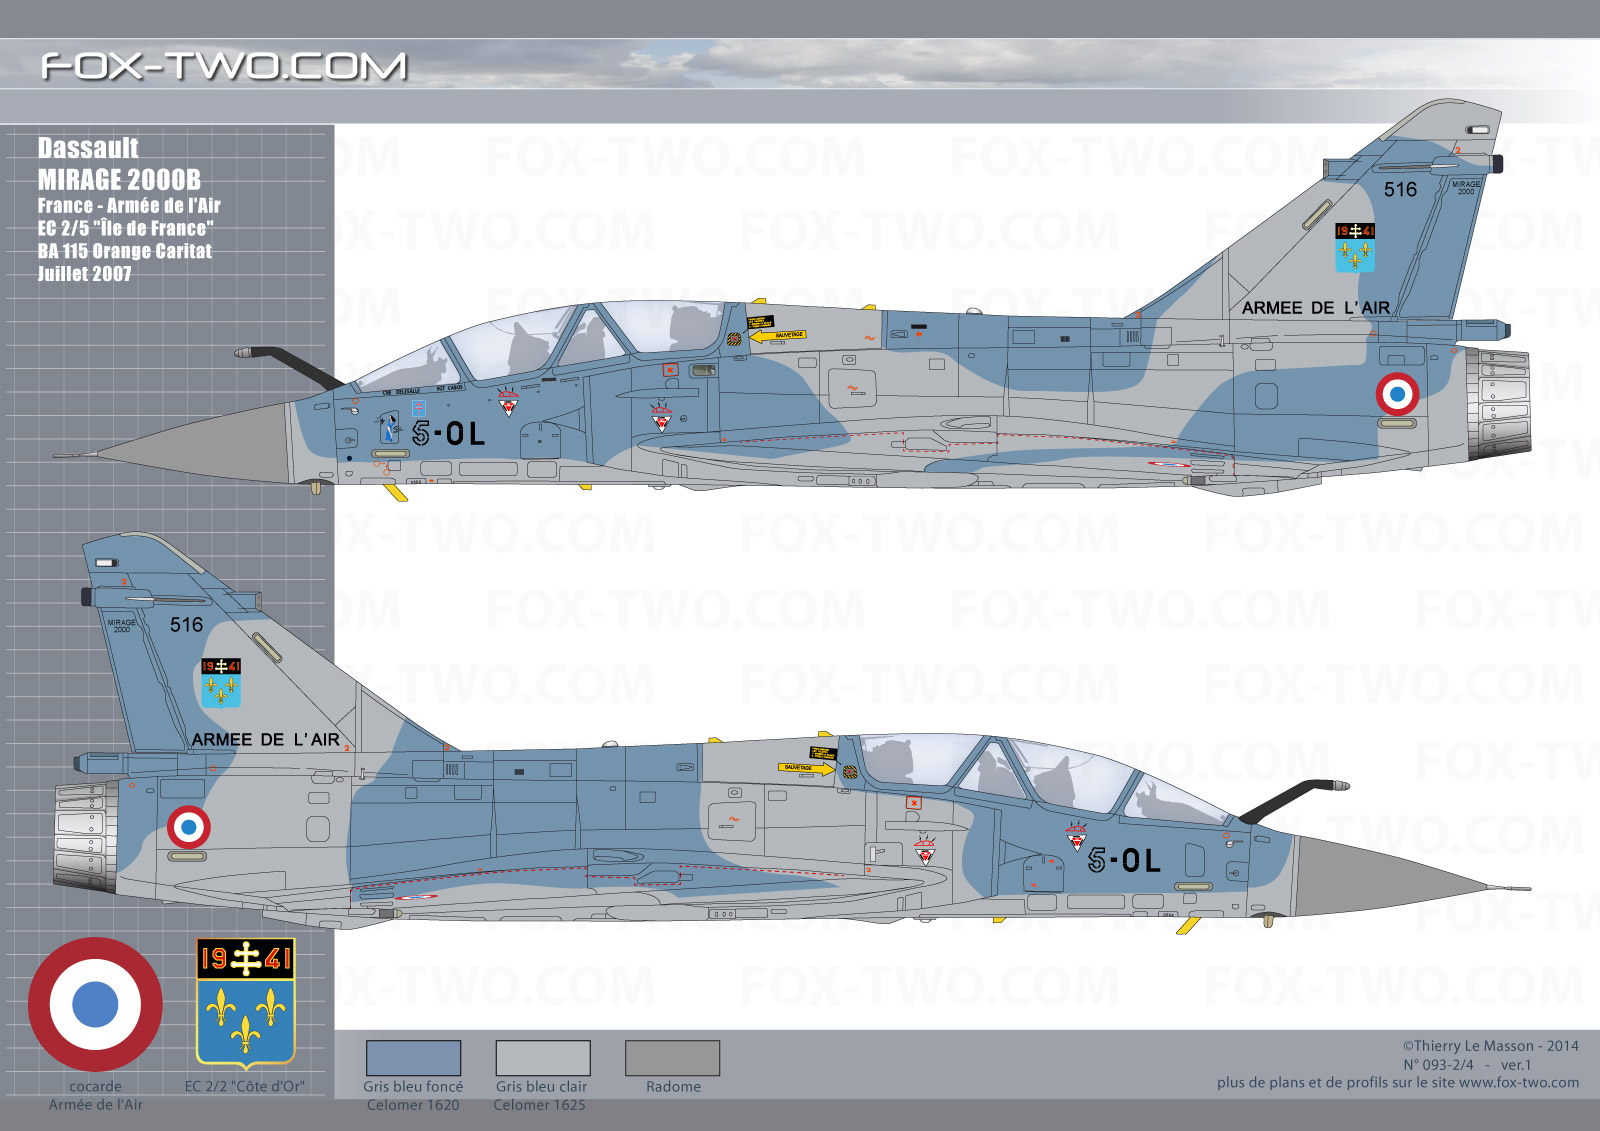Click the refueling probe on the upper profile
The width and height of the screenshot is (1600, 1131).
[288, 365]
